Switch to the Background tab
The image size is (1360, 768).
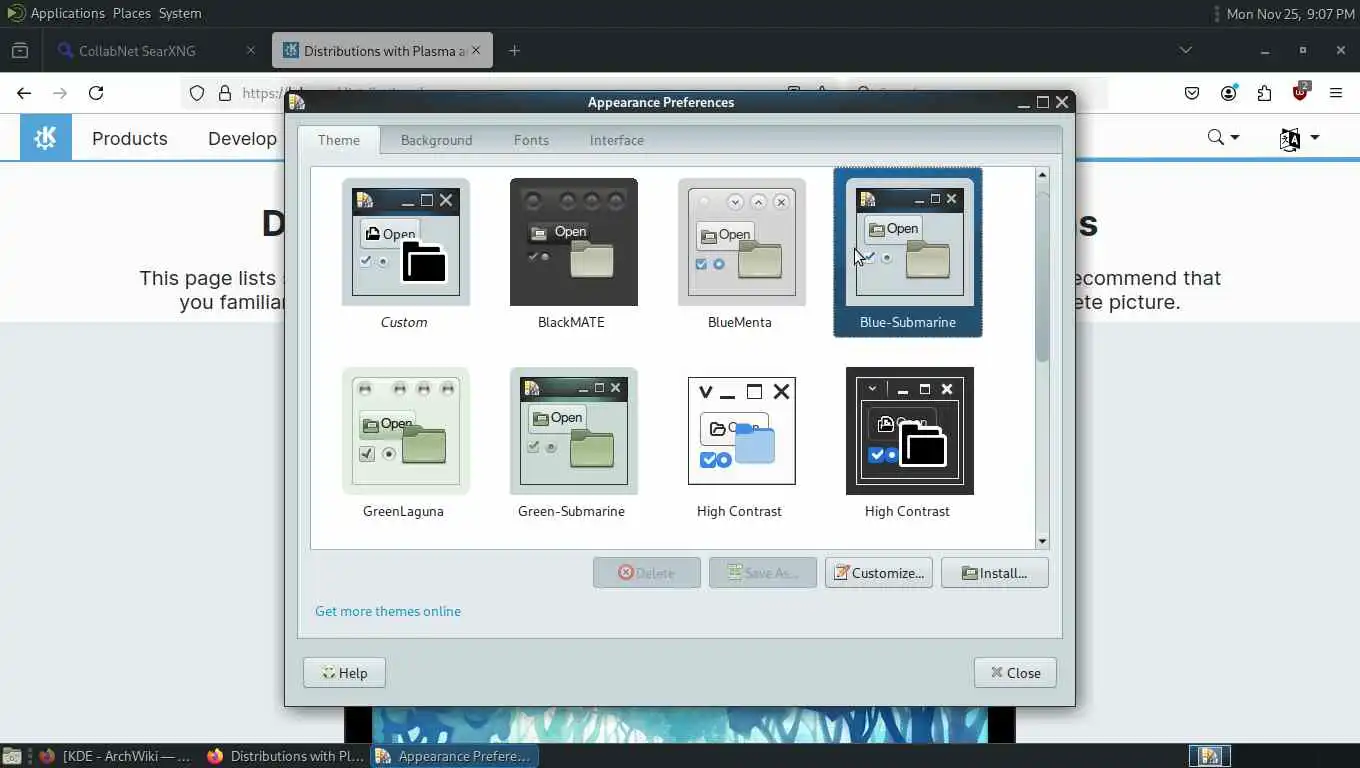[x=436, y=140]
